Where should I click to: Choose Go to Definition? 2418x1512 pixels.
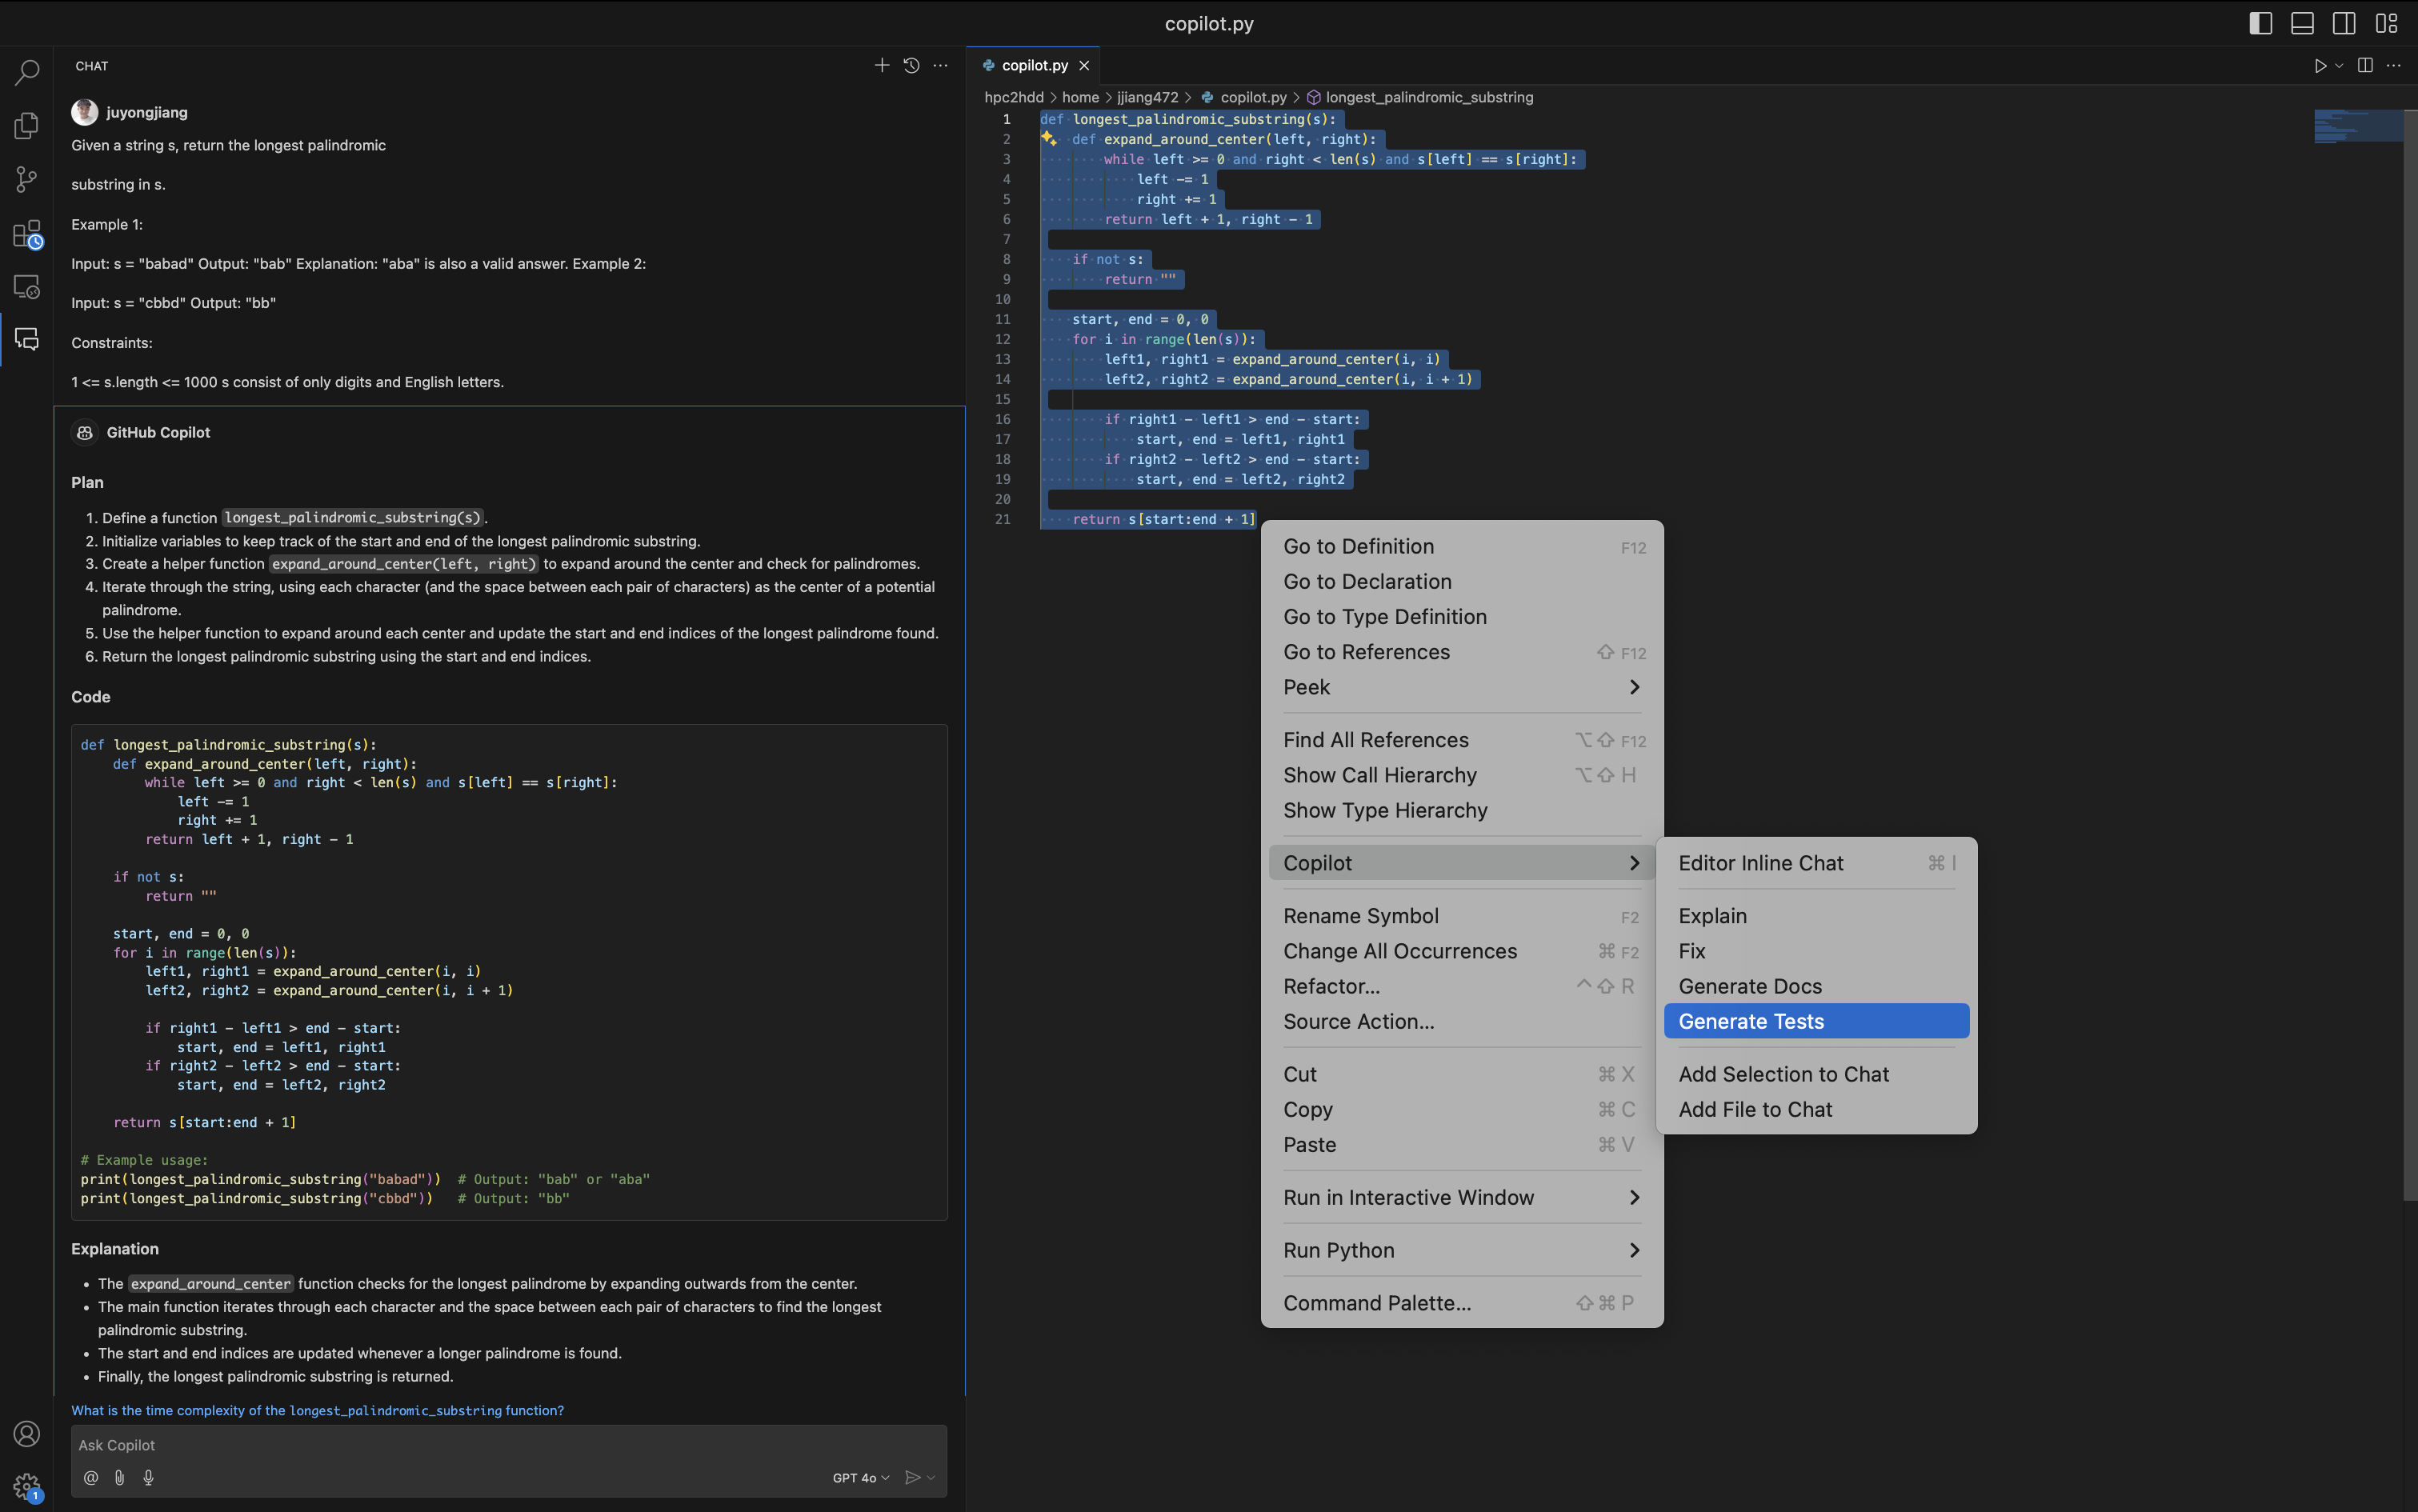coord(1461,546)
